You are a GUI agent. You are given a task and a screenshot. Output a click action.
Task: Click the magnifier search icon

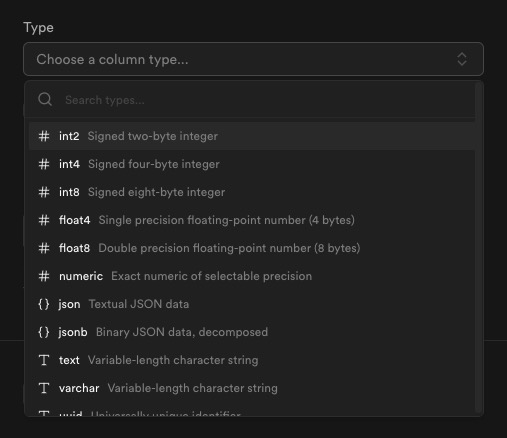coord(45,99)
